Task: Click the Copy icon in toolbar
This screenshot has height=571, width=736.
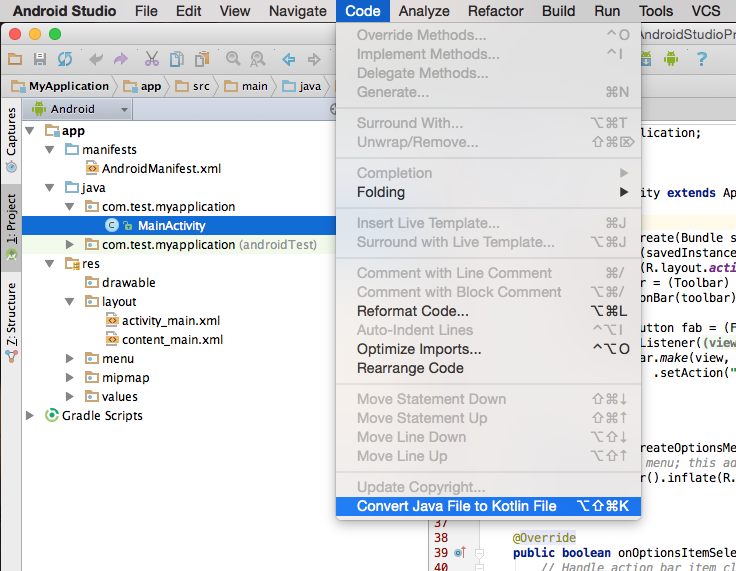Action: pyautogui.click(x=177, y=59)
